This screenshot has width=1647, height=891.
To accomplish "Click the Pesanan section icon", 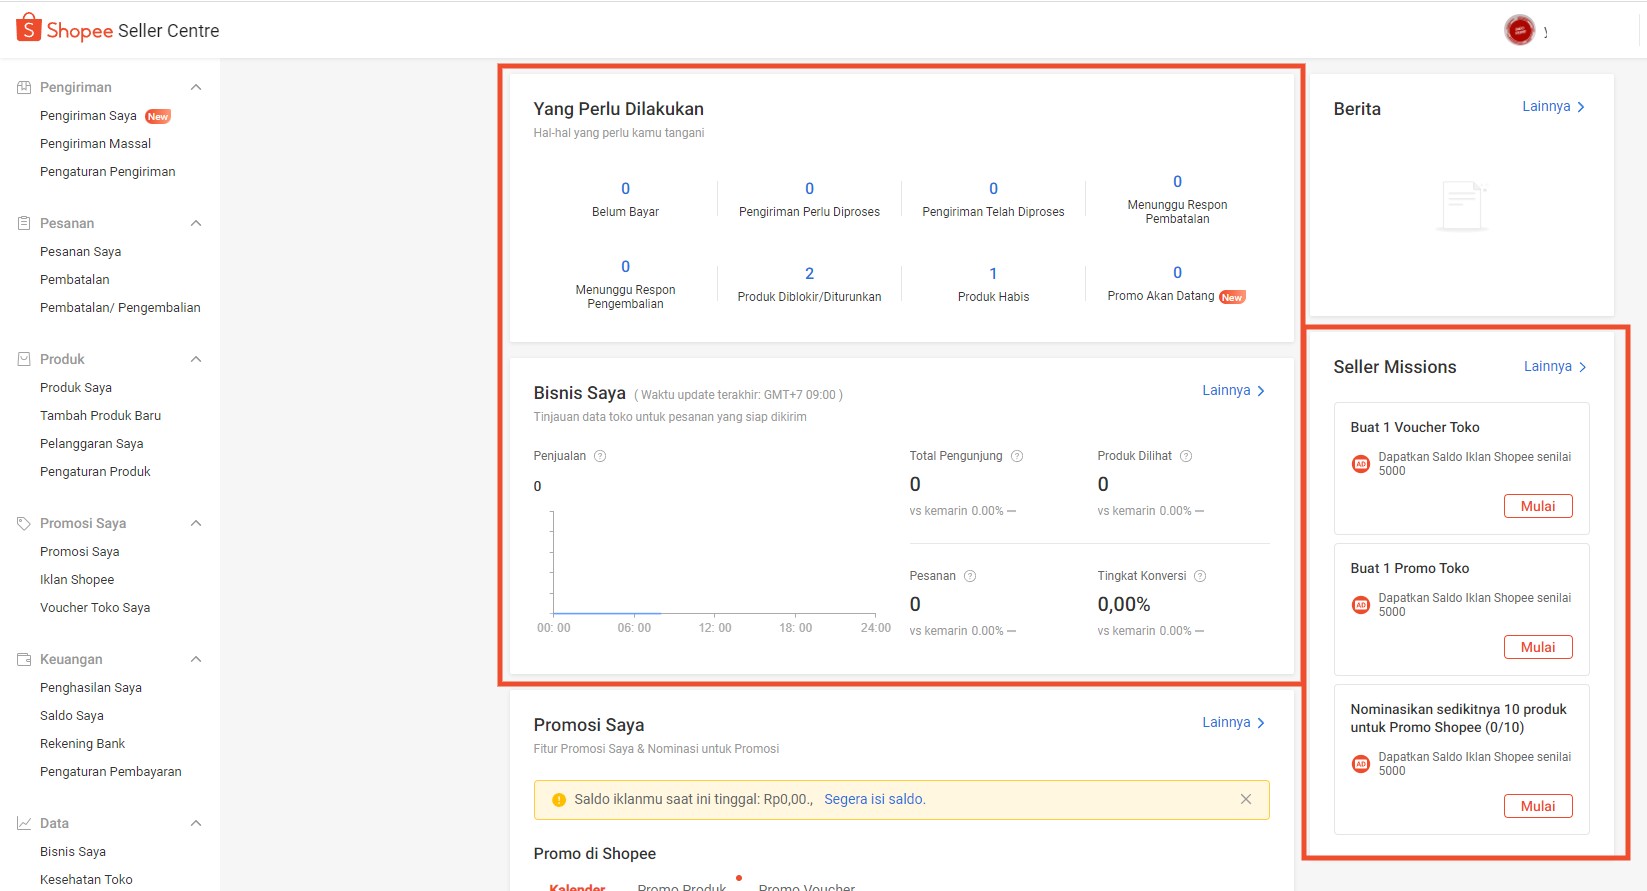I will (24, 224).
